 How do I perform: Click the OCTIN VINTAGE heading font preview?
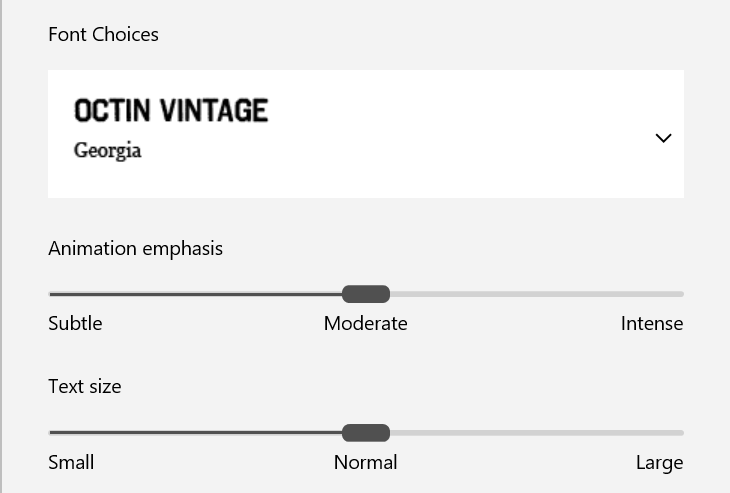[171, 110]
